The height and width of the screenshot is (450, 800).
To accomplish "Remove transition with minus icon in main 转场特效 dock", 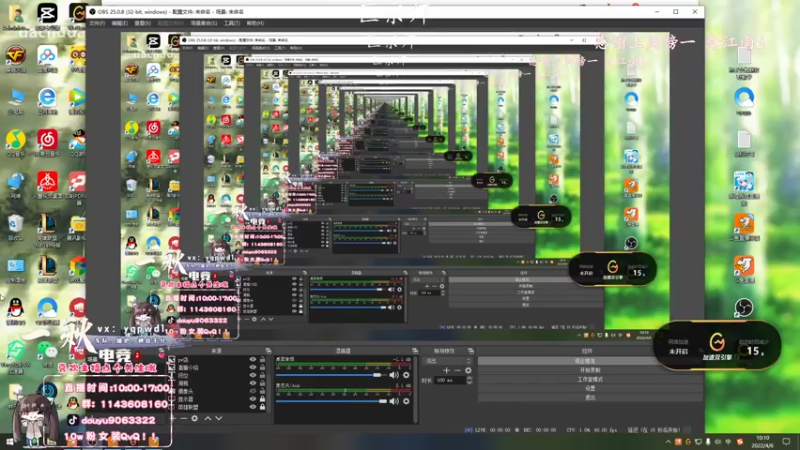I will coord(458,370).
